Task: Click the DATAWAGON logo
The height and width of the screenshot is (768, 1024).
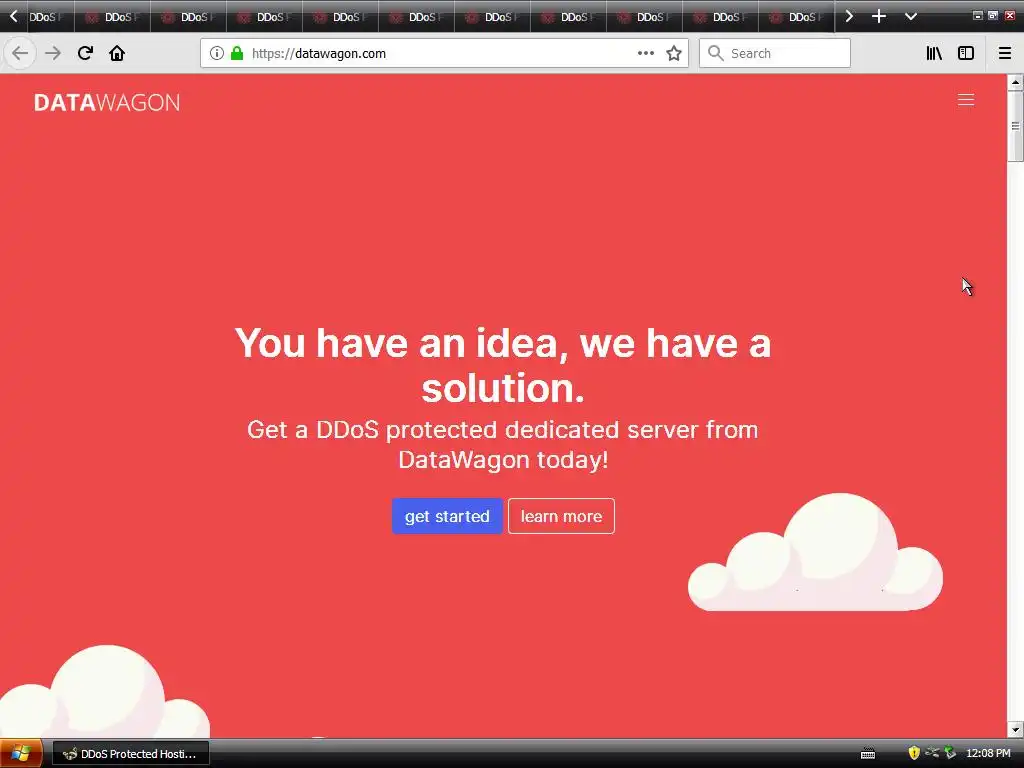Action: (106, 103)
